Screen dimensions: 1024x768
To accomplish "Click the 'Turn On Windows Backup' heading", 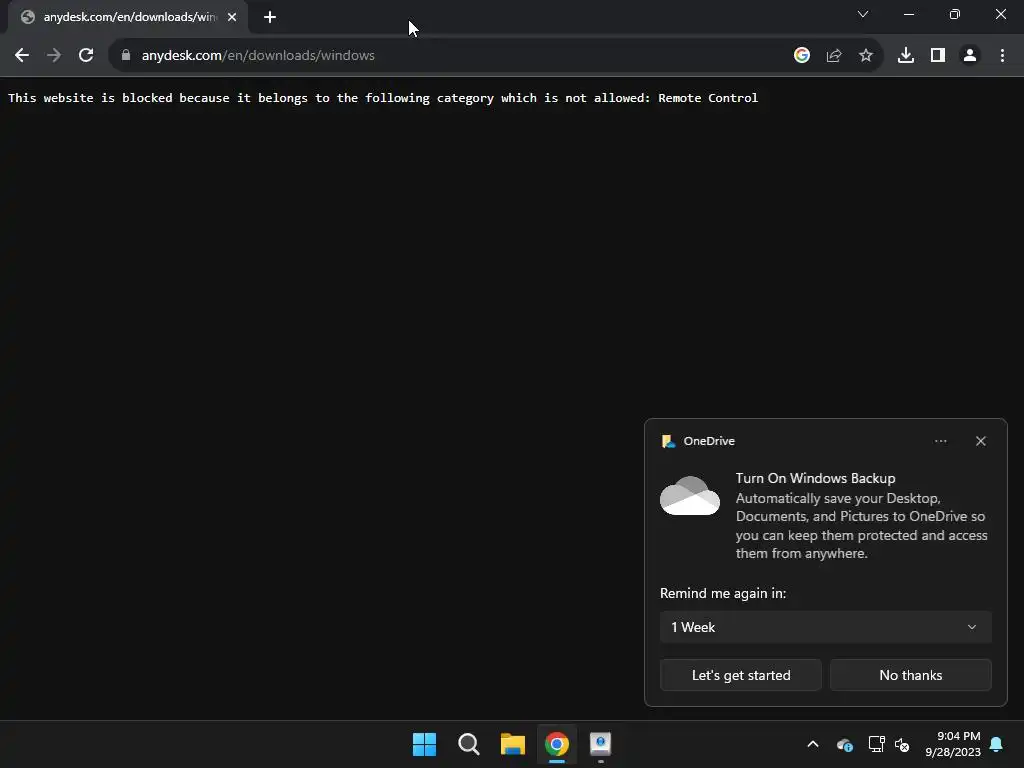I will pyautogui.click(x=815, y=479).
